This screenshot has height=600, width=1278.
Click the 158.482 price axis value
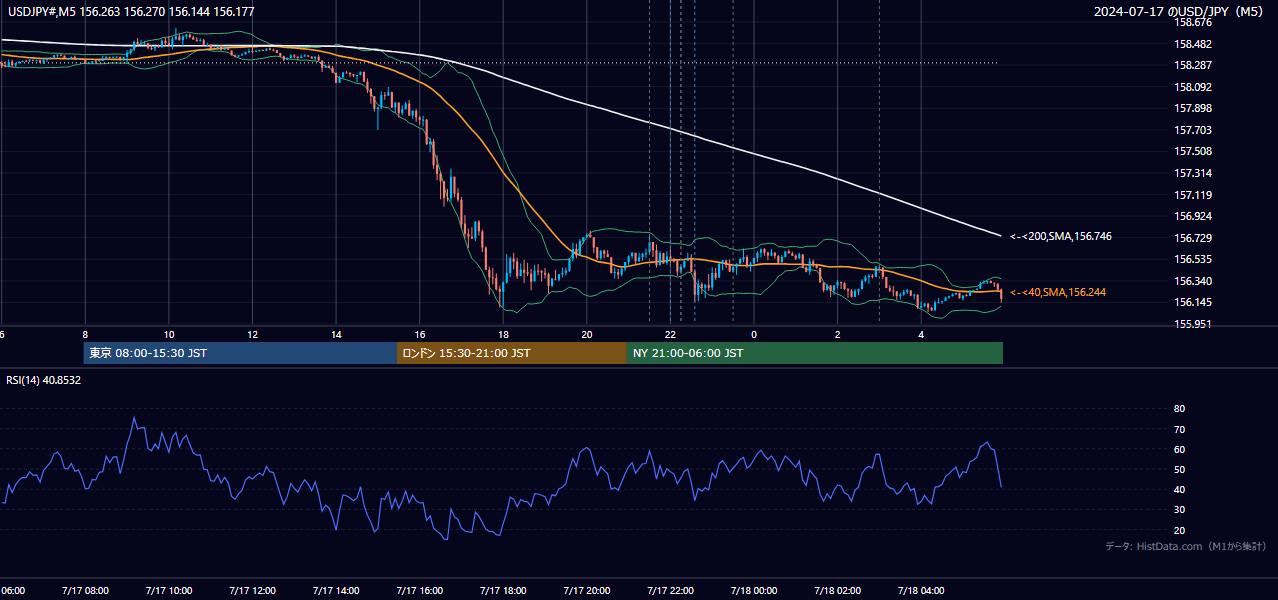[x=1193, y=44]
